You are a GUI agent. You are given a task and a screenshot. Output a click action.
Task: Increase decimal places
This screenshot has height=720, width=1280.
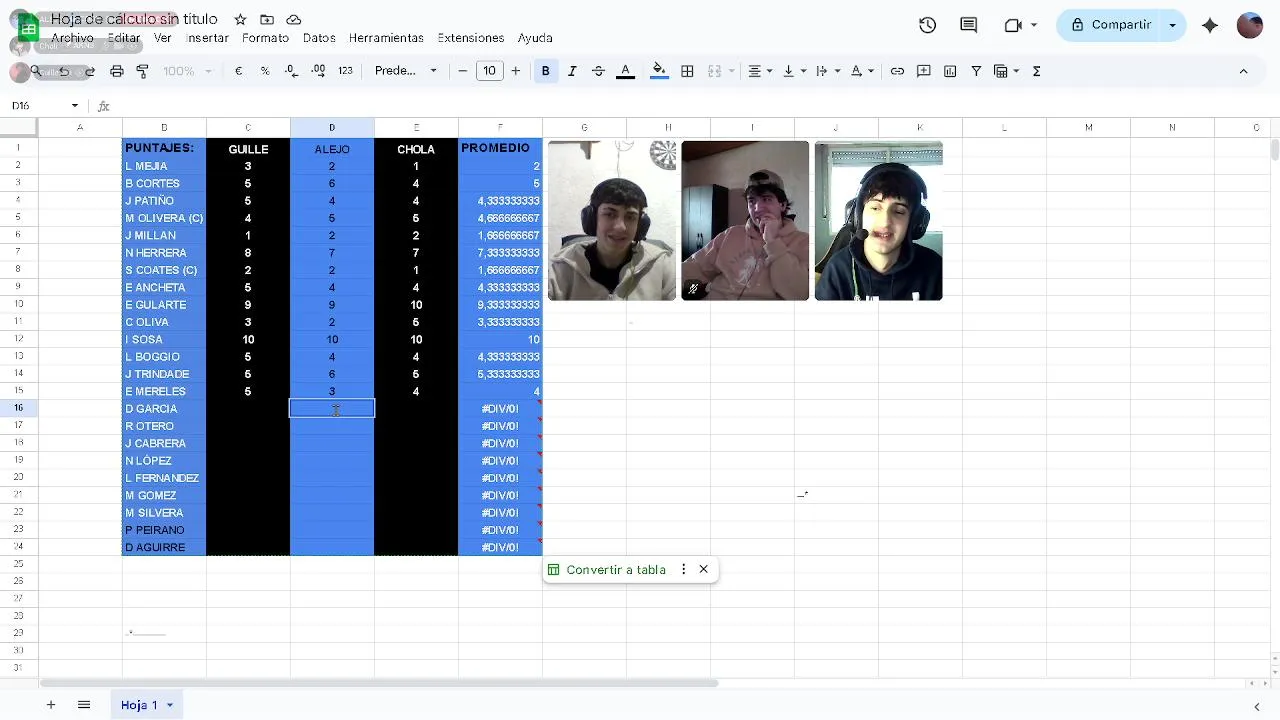[318, 71]
